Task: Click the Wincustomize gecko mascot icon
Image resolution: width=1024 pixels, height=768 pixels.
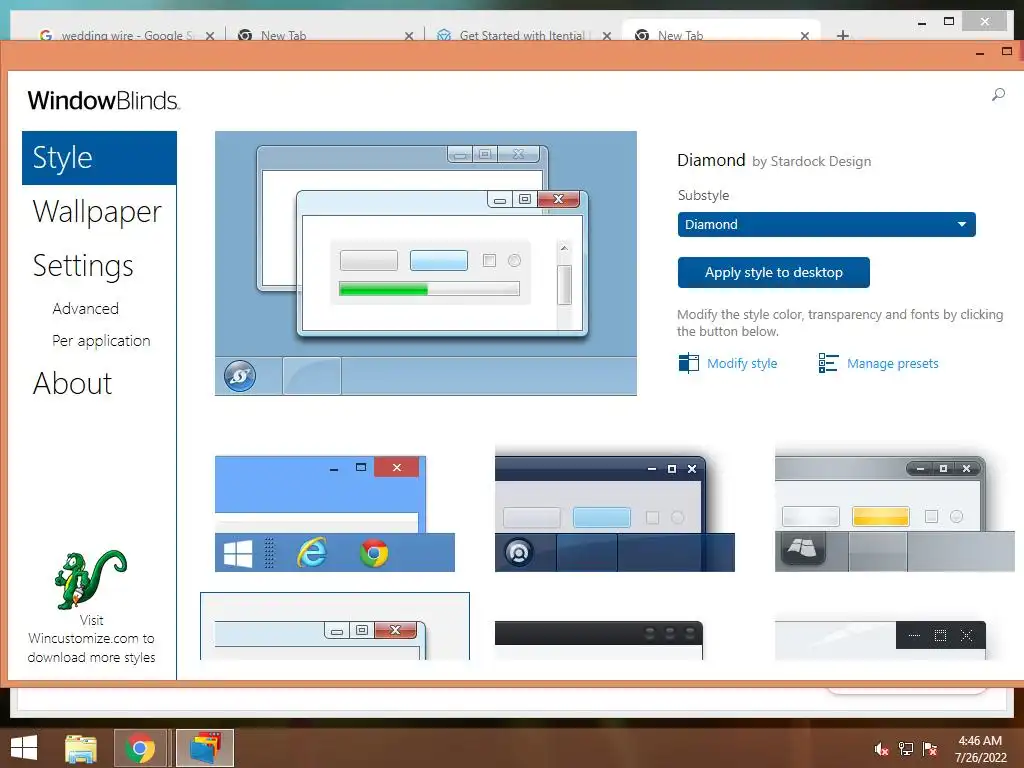Action: pyautogui.click(x=91, y=579)
